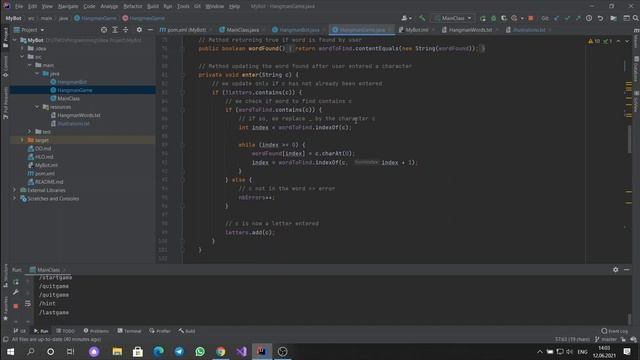
Task: Open the Window menu
Action: [215, 6]
